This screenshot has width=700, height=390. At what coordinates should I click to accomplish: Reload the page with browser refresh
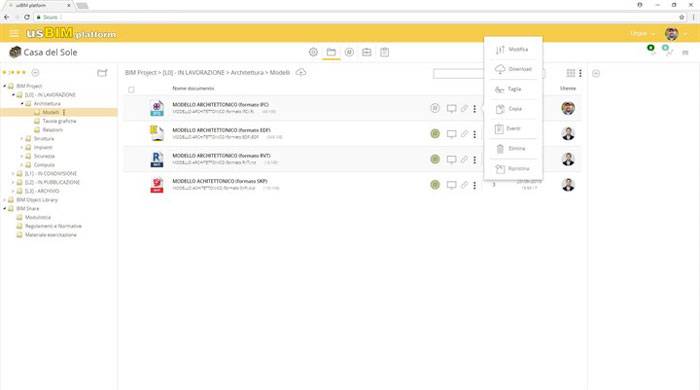(x=27, y=17)
